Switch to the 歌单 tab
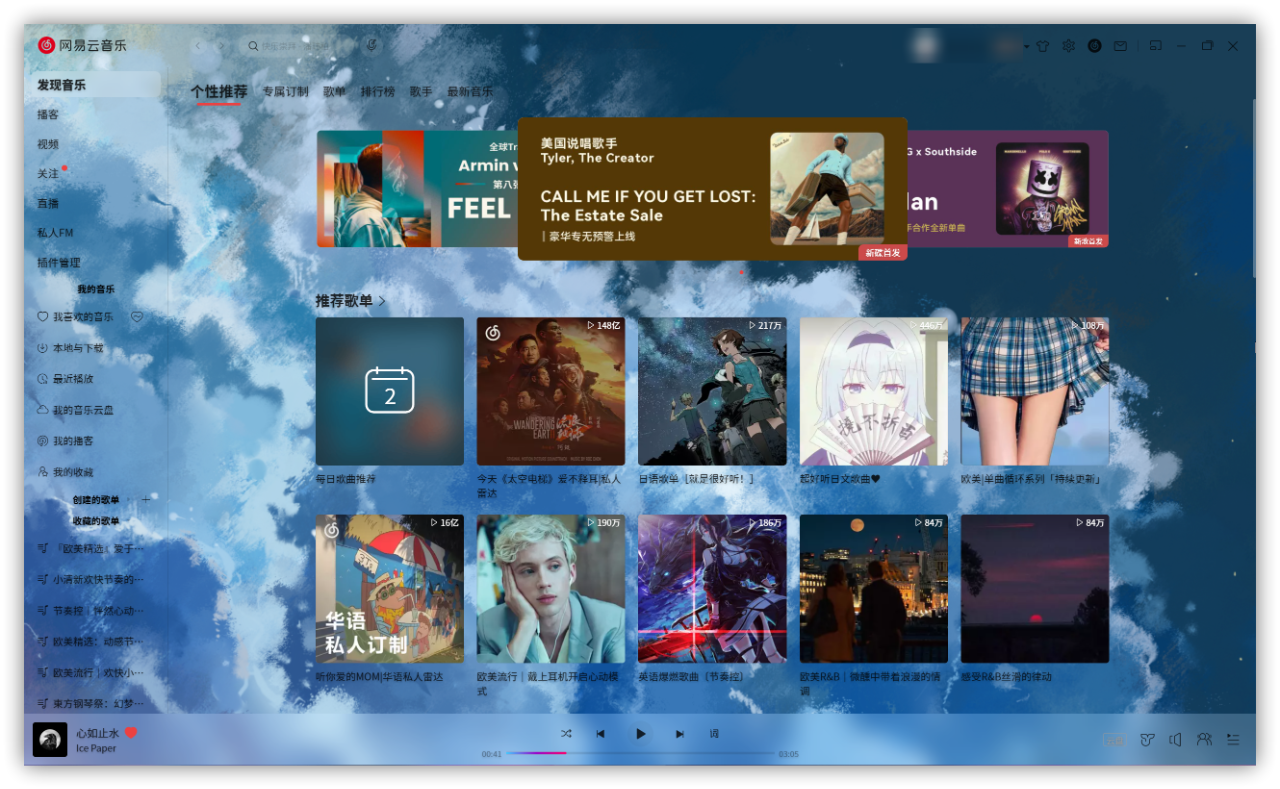The image size is (1280, 789). pyautogui.click(x=334, y=91)
